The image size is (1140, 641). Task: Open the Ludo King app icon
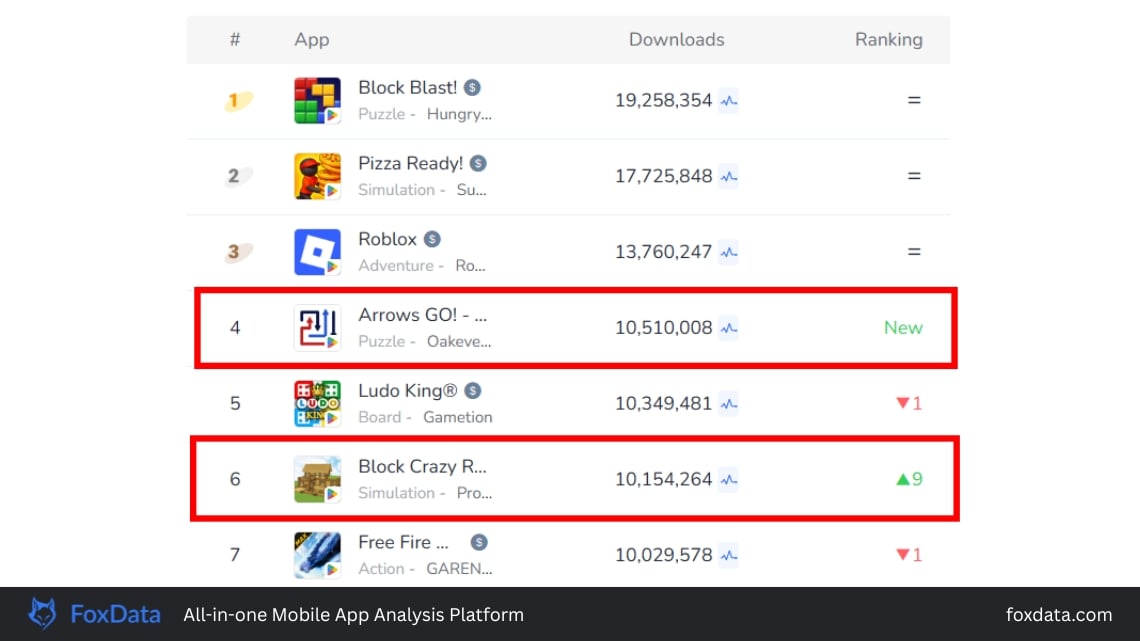click(317, 403)
